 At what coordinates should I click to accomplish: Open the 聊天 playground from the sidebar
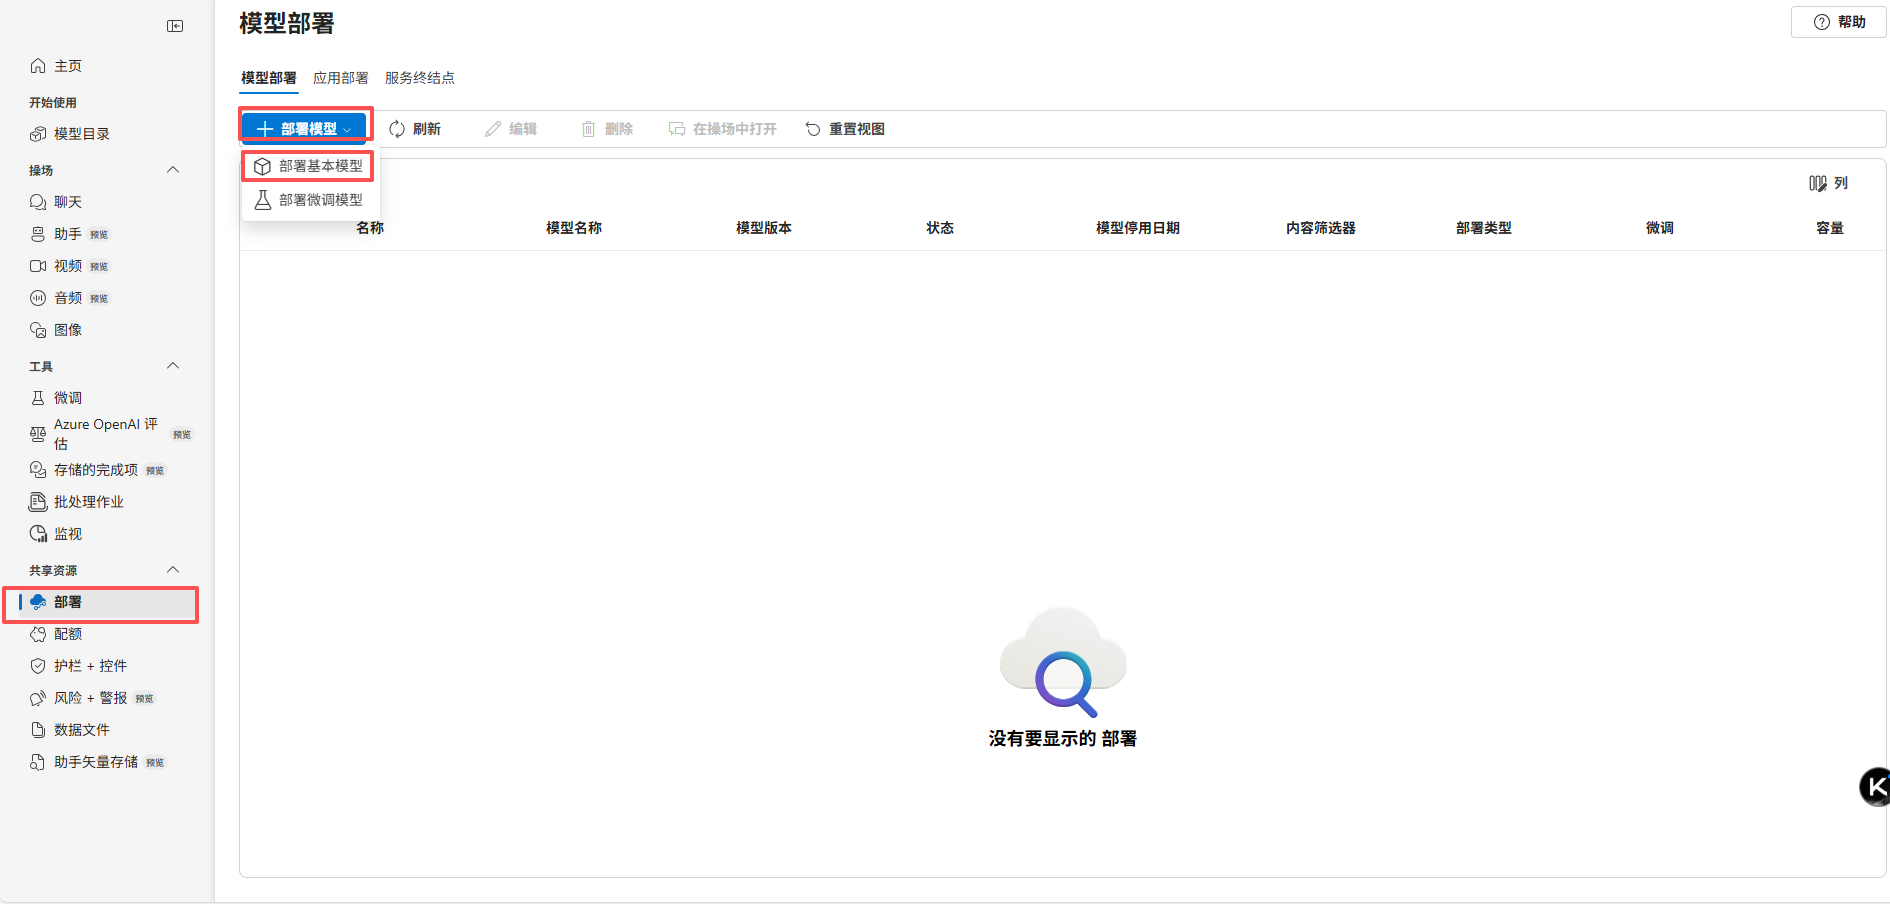pyautogui.click(x=67, y=201)
